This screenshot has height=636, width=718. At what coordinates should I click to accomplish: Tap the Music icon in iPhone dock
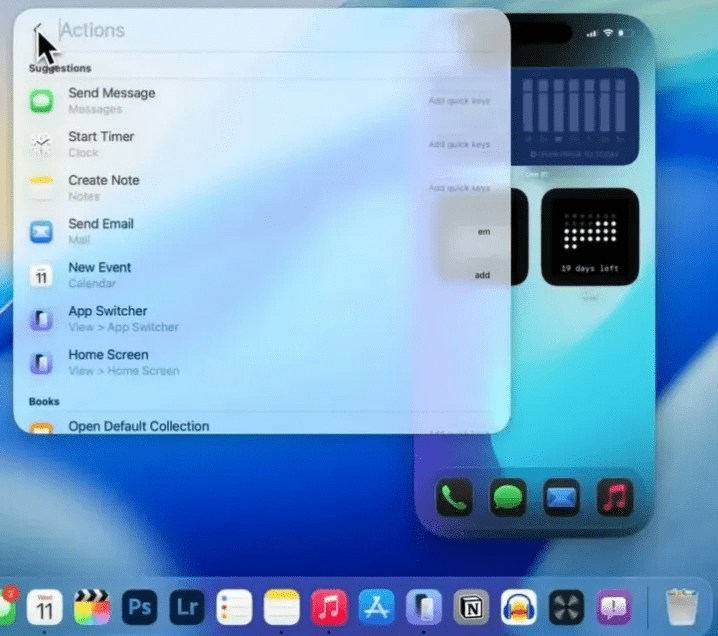coord(614,498)
